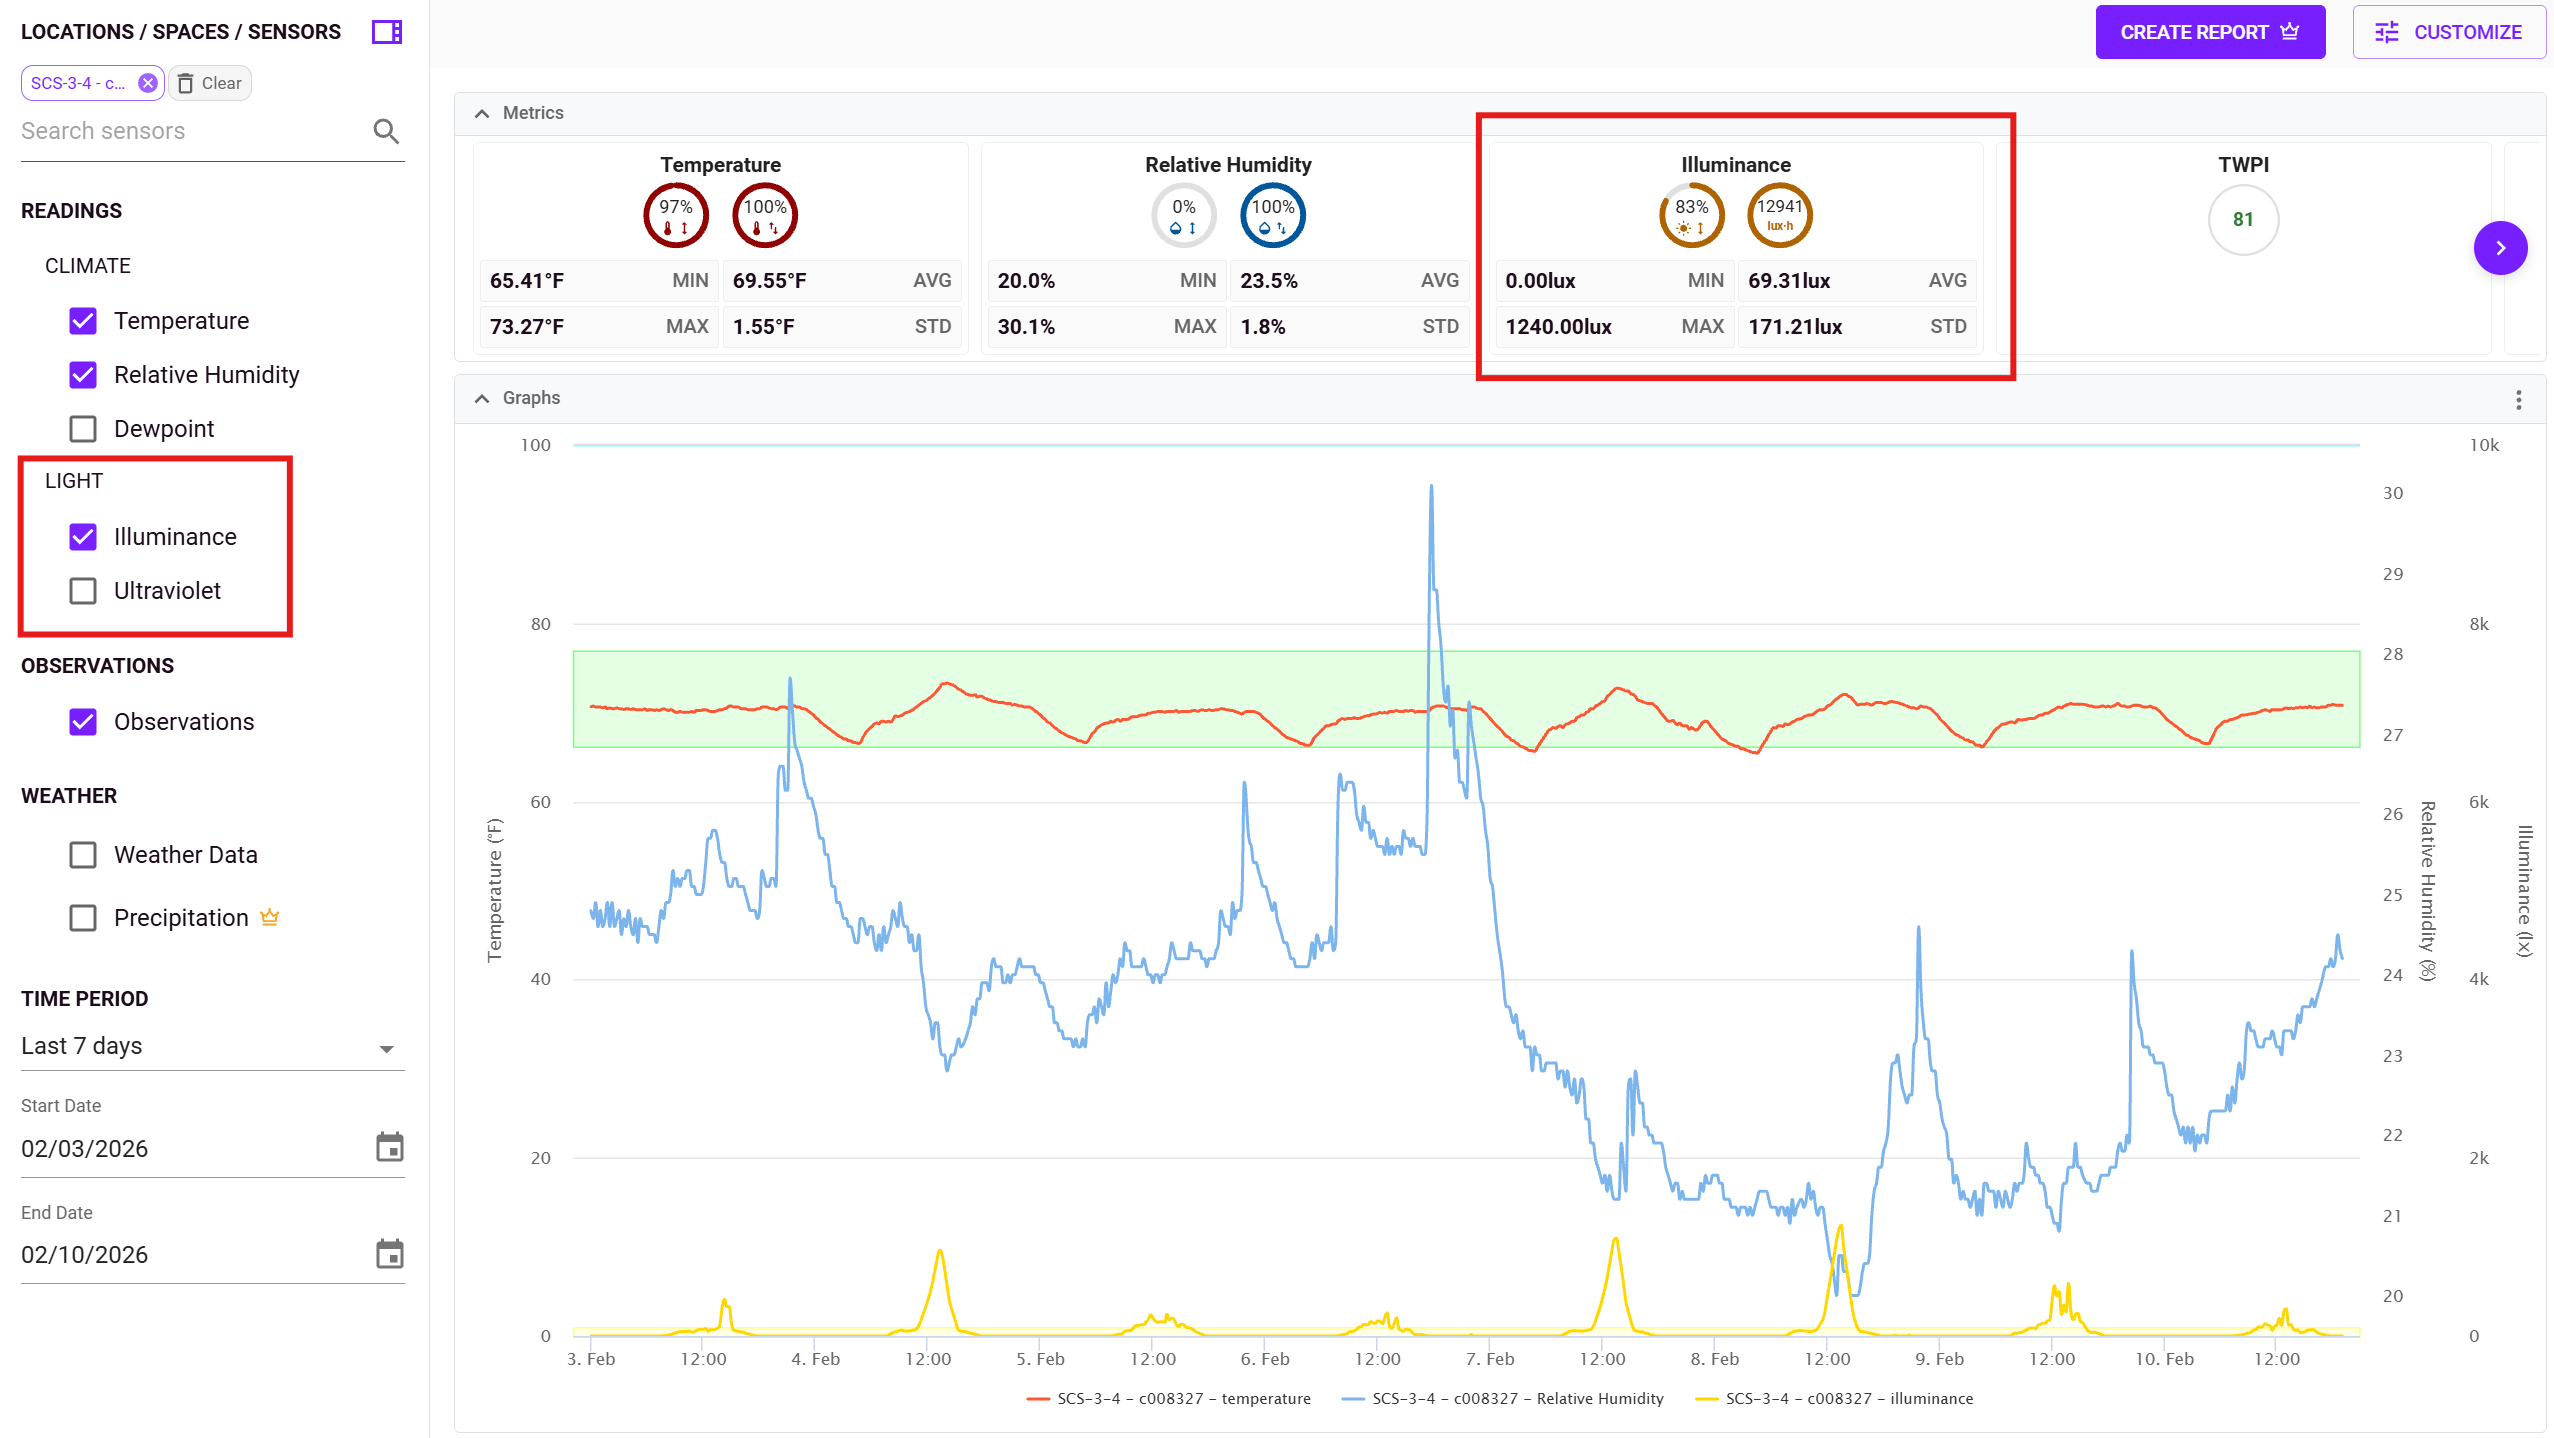The image size is (2554, 1438).
Task: Open the End Date calendar picker
Action: click(x=389, y=1254)
